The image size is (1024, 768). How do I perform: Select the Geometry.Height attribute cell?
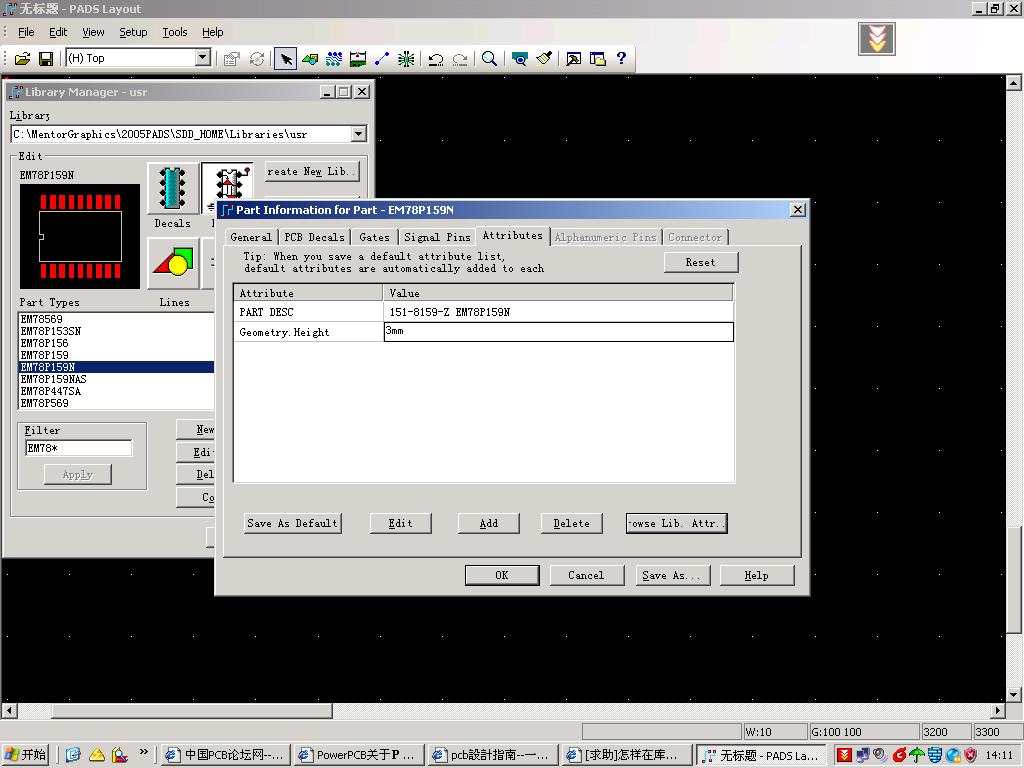click(x=308, y=332)
